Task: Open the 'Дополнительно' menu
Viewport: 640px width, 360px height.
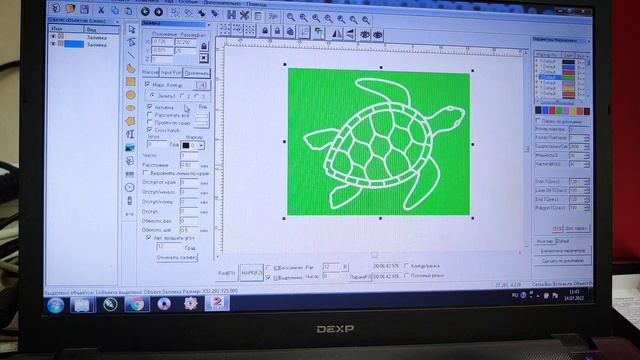Action: click(222, 3)
